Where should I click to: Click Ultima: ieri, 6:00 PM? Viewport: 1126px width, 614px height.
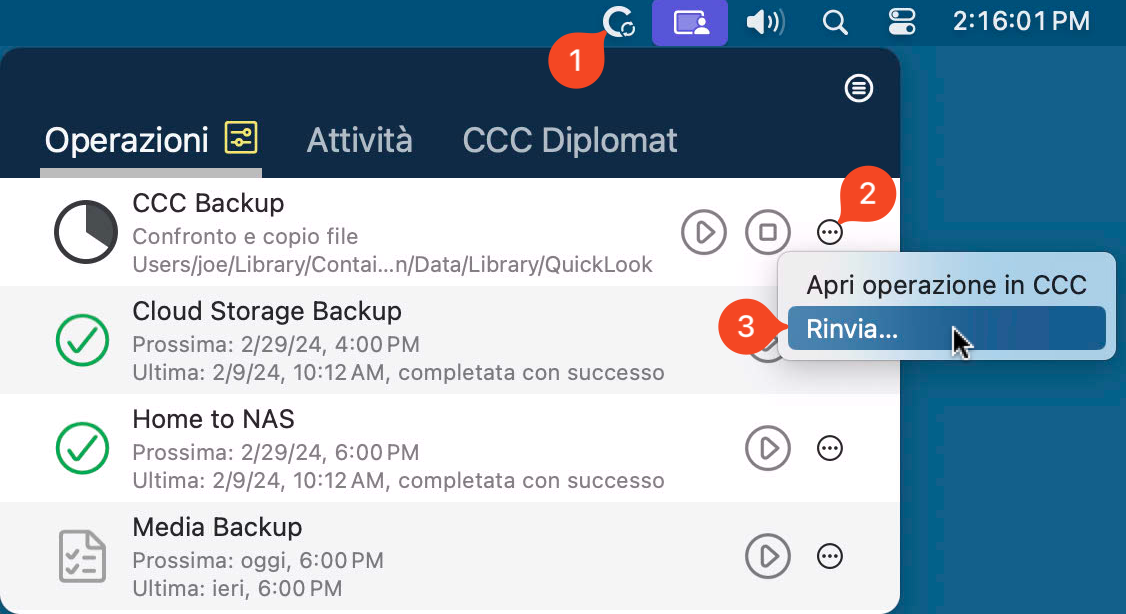[237, 588]
